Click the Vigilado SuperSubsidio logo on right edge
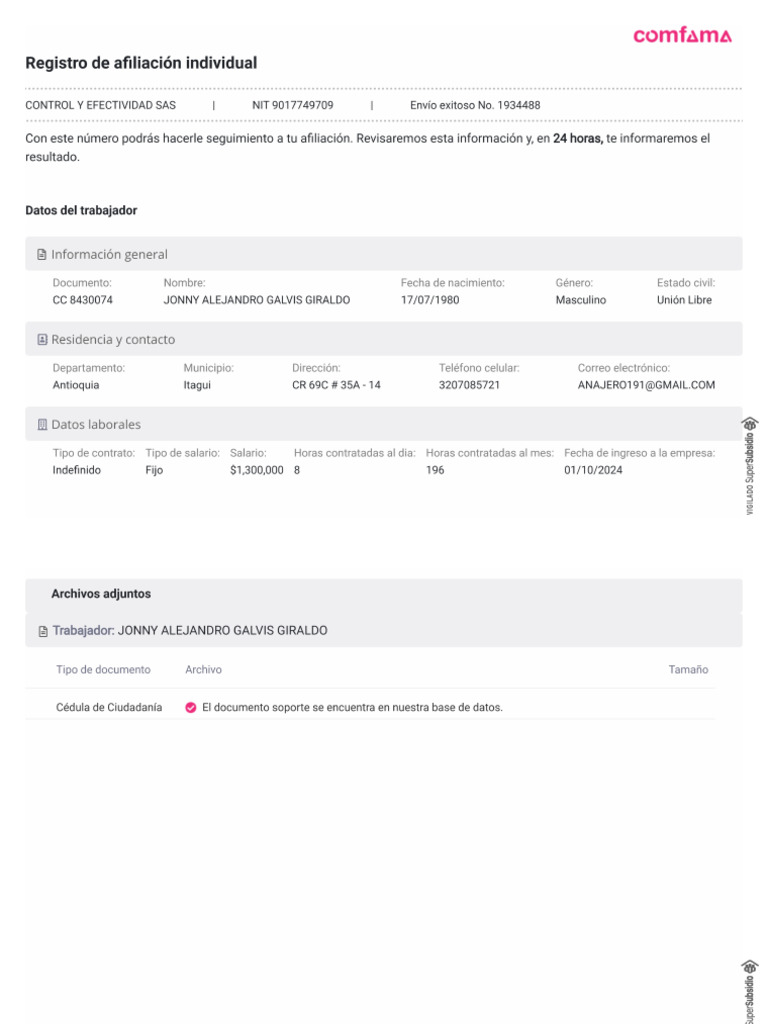Screen dimensions: 768x1024 click(750, 464)
